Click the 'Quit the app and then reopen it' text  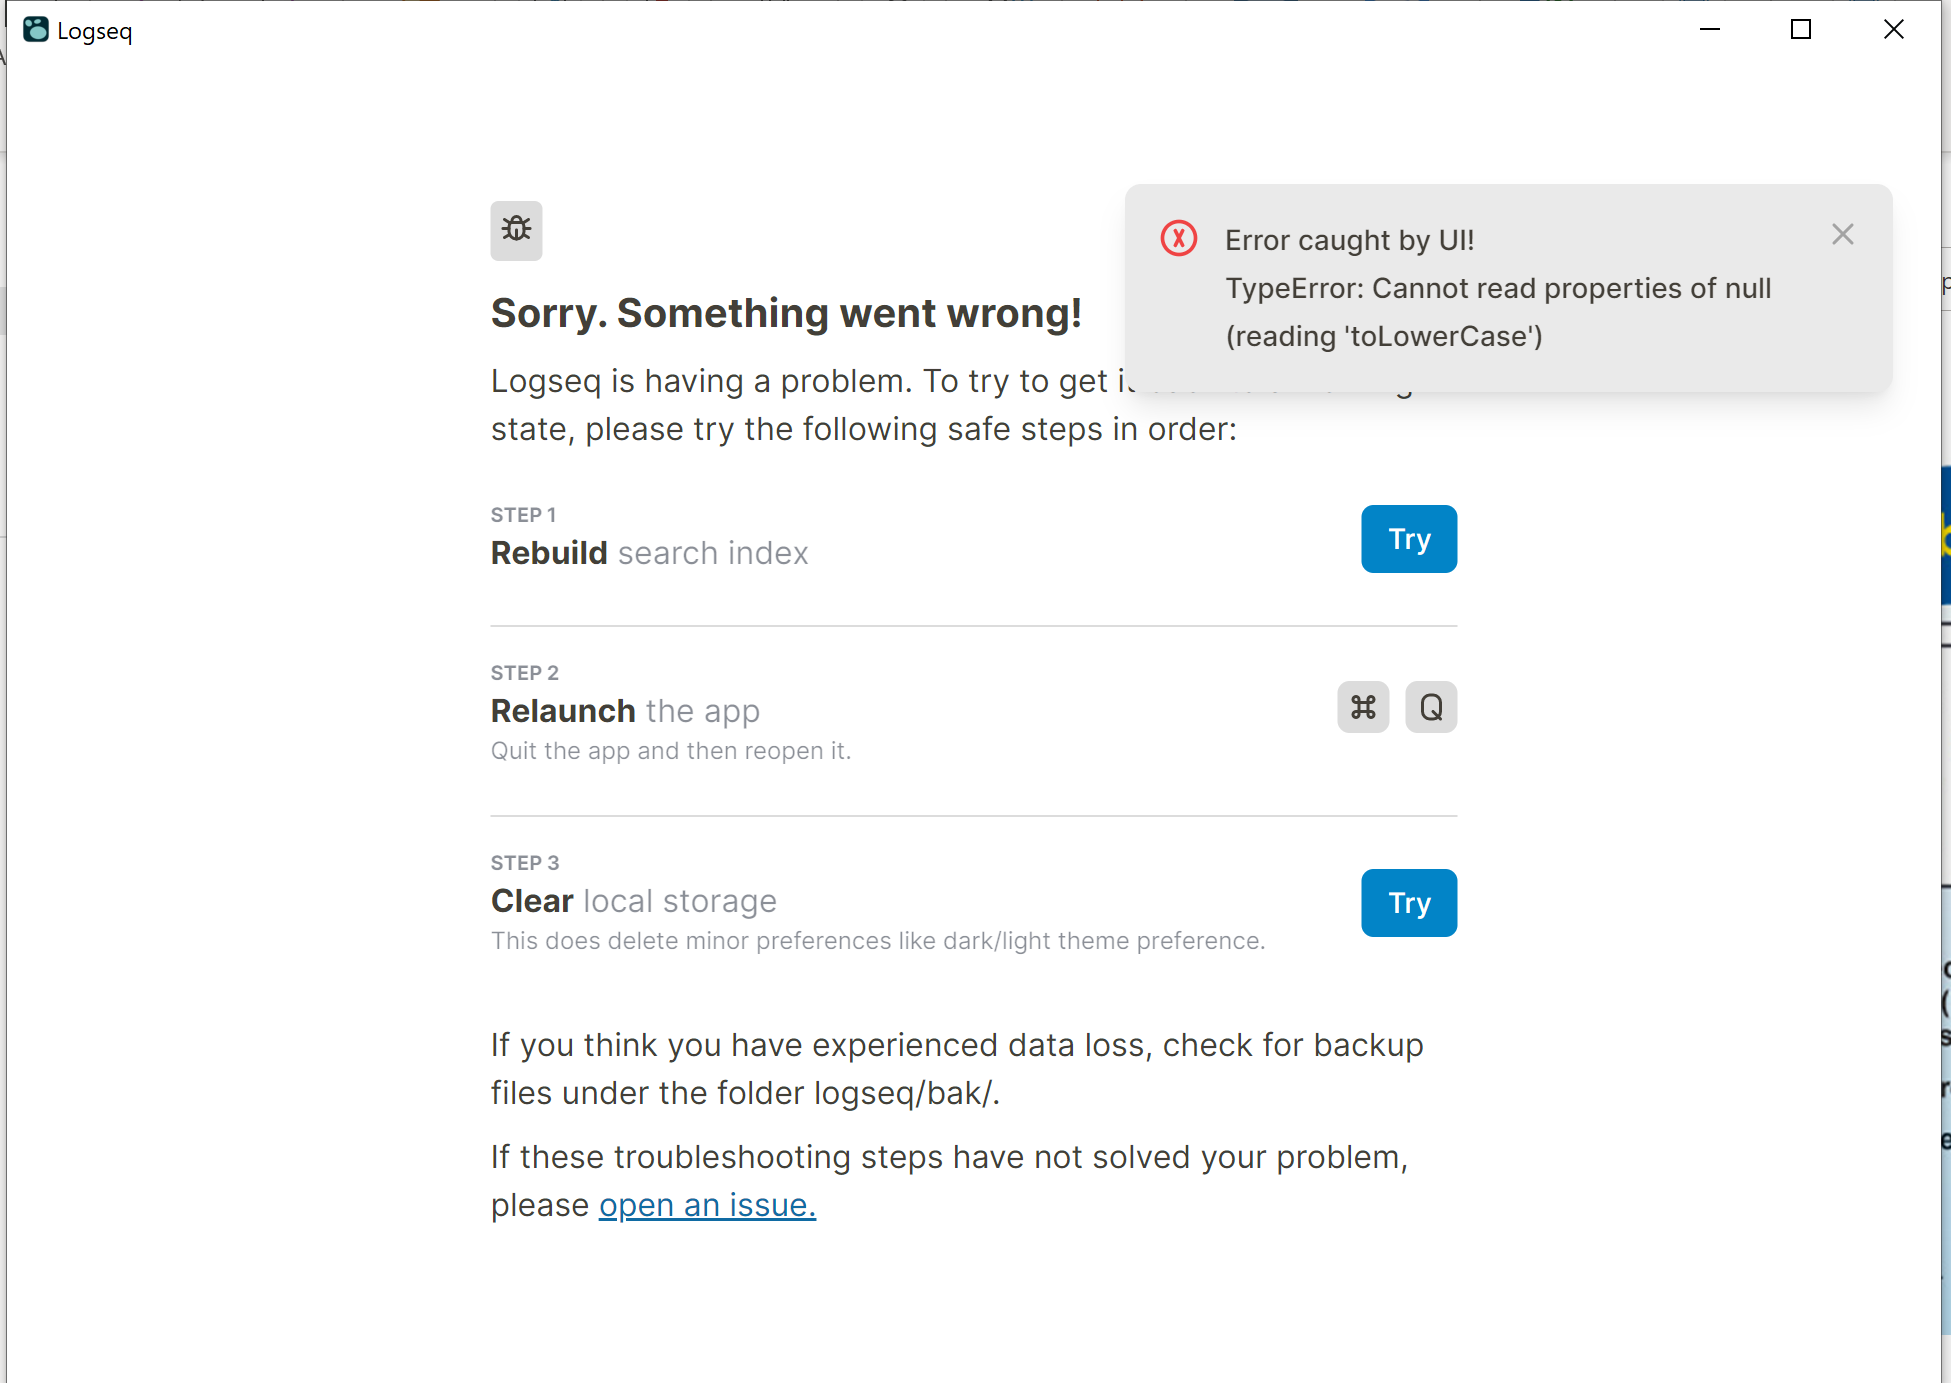(x=671, y=750)
